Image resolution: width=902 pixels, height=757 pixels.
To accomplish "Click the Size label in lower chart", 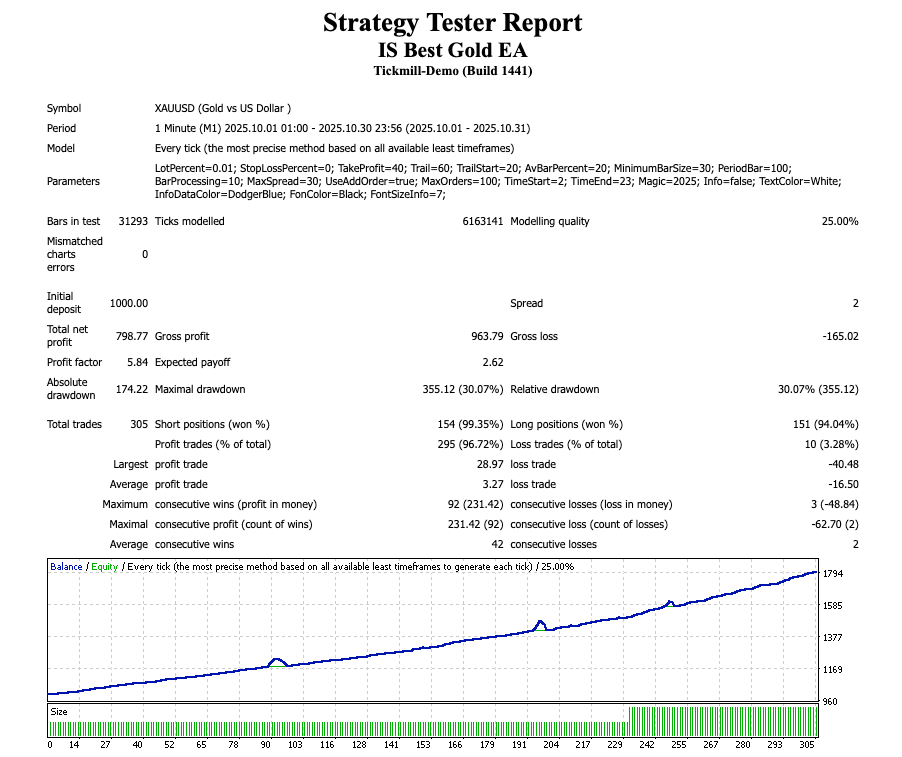I will [x=59, y=712].
